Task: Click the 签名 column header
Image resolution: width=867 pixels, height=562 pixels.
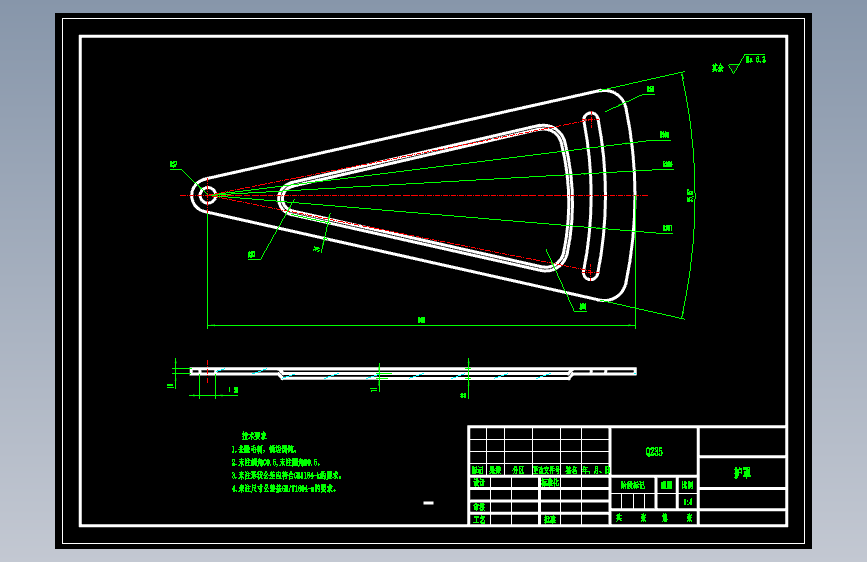Action: (571, 470)
